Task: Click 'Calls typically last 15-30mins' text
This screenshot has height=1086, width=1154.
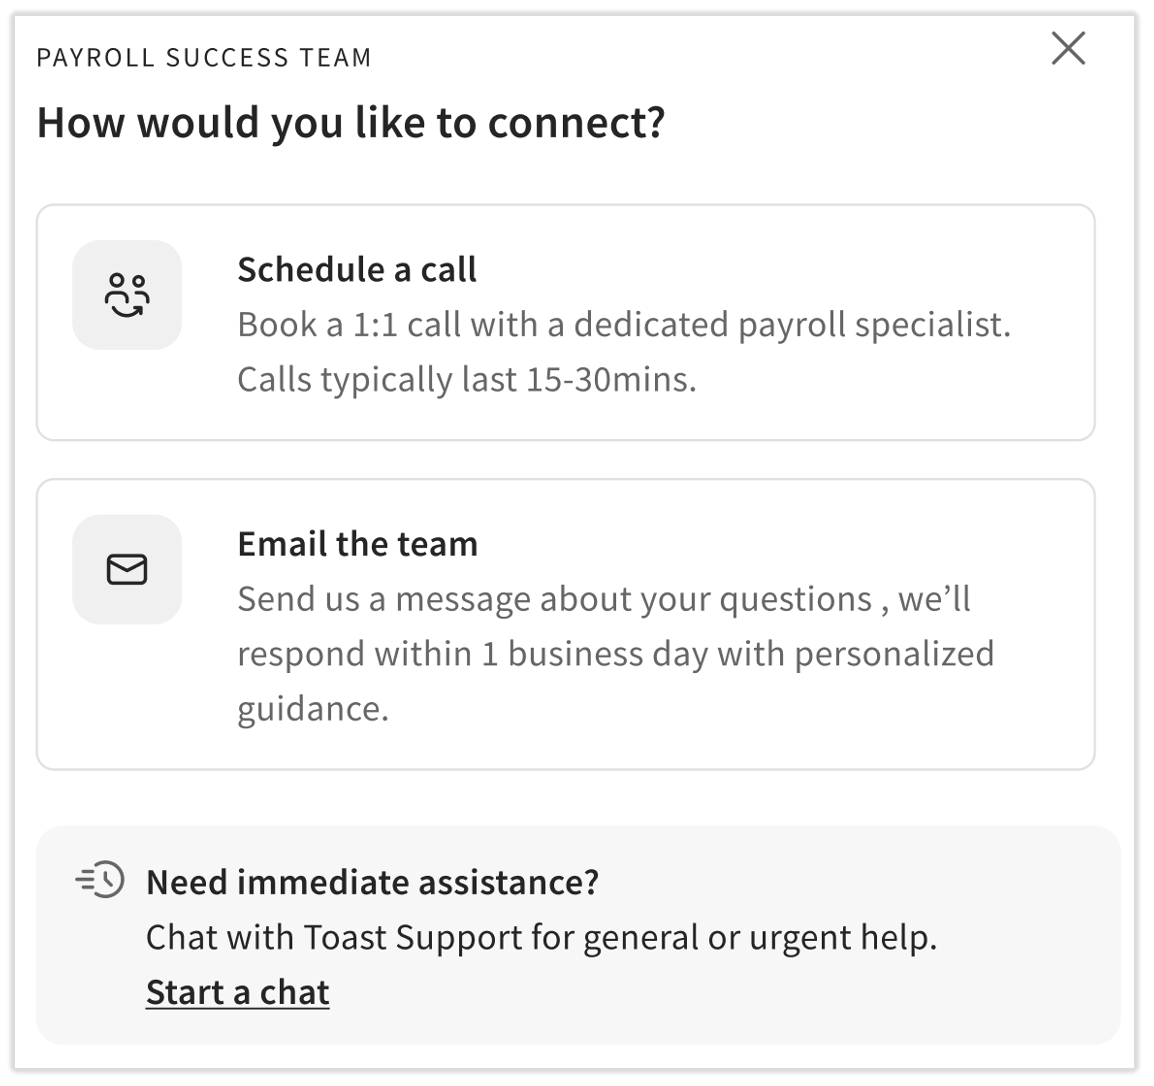Action: pos(466,380)
